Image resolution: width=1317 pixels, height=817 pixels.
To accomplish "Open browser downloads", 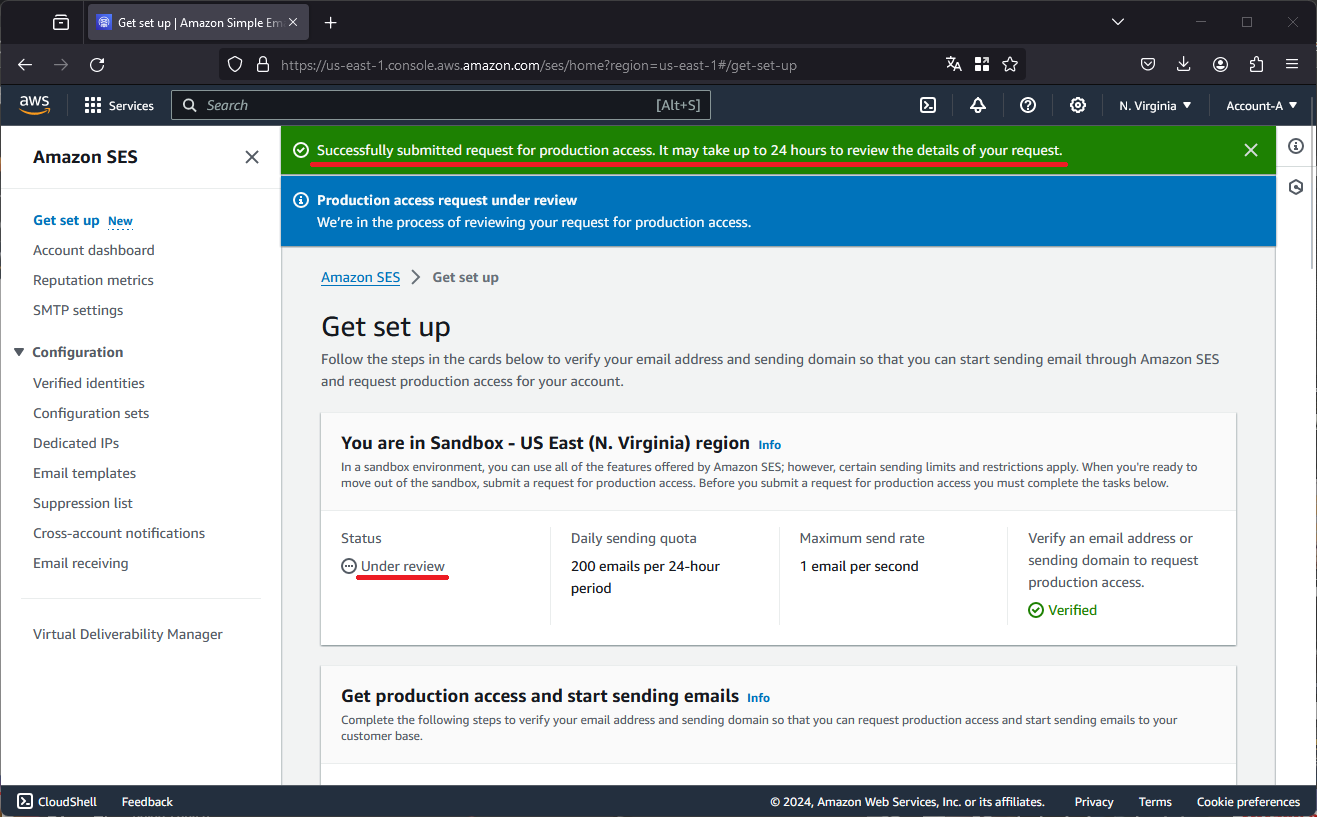I will 1184,64.
